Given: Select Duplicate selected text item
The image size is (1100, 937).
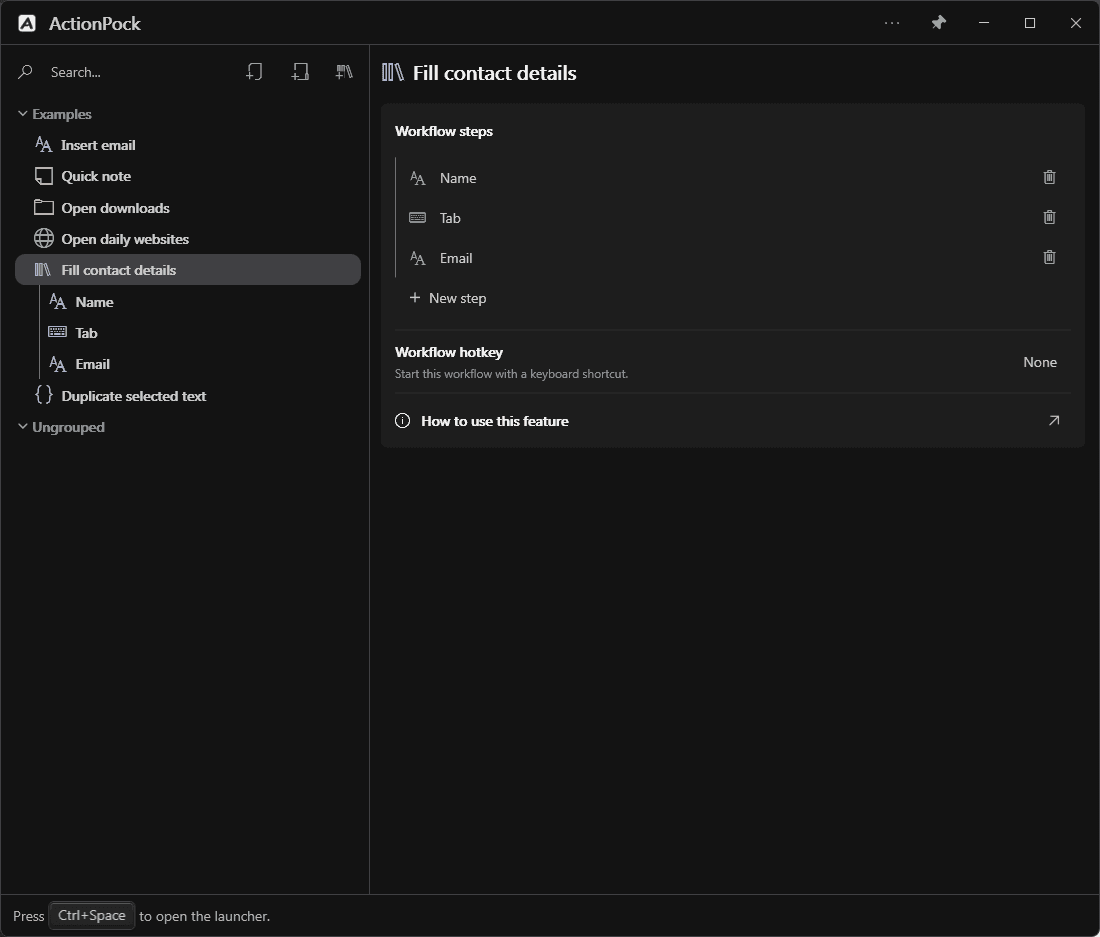Looking at the screenshot, I should (x=188, y=396).
